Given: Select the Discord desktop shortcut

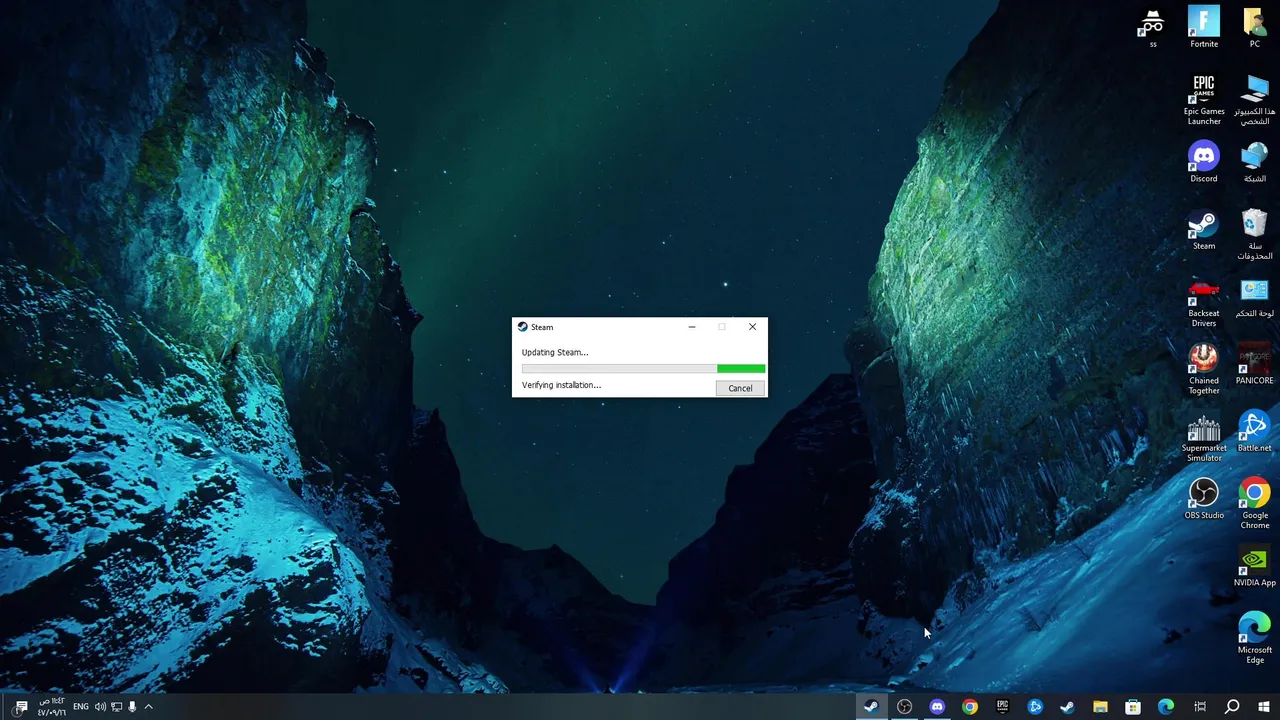Looking at the screenshot, I should pyautogui.click(x=1204, y=163).
